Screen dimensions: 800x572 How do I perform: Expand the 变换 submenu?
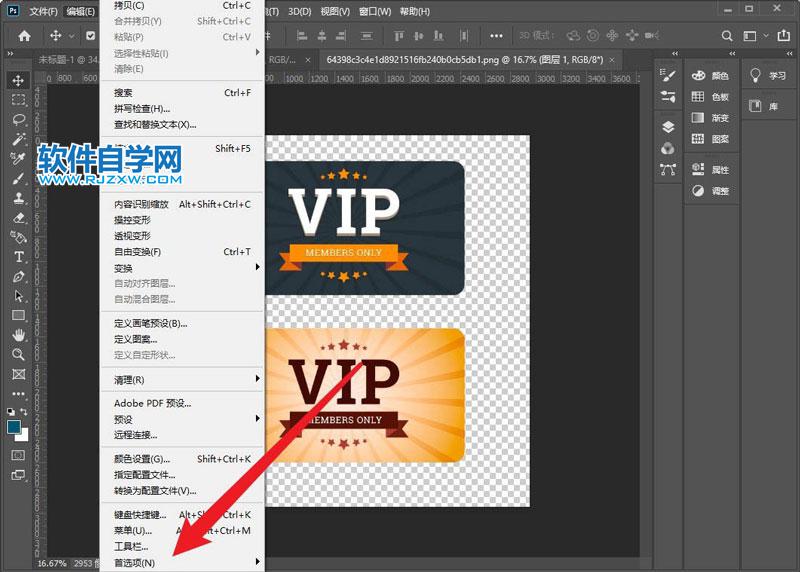coord(123,268)
